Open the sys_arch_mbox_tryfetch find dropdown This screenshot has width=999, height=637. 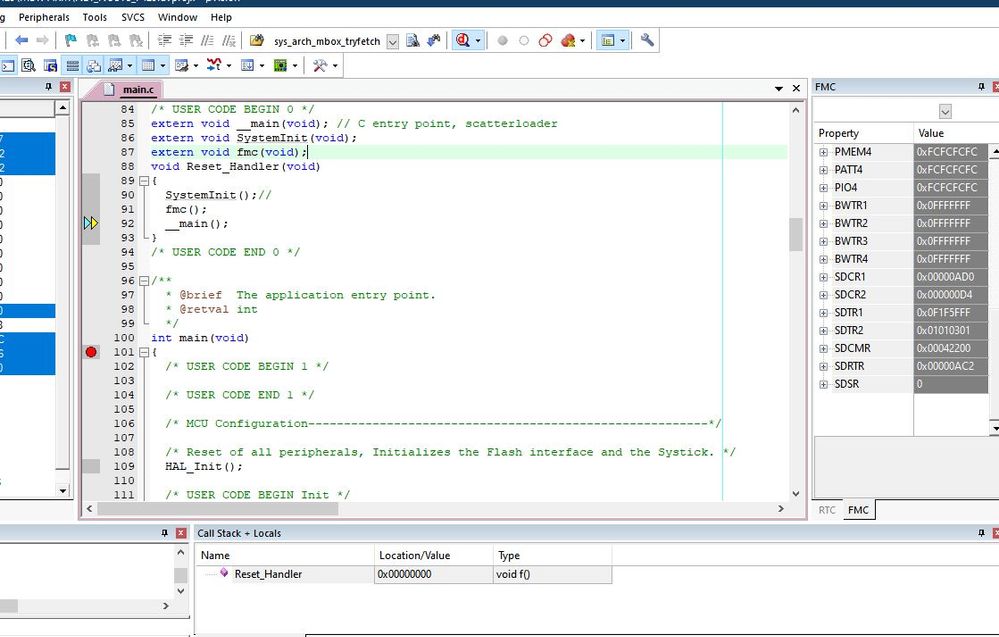click(392, 41)
